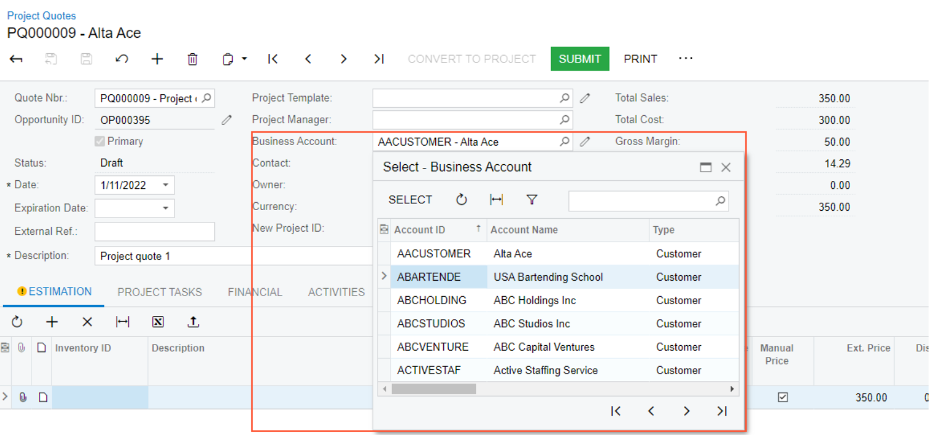Refresh the Estimation grid
The height and width of the screenshot is (436, 936).
point(17,323)
